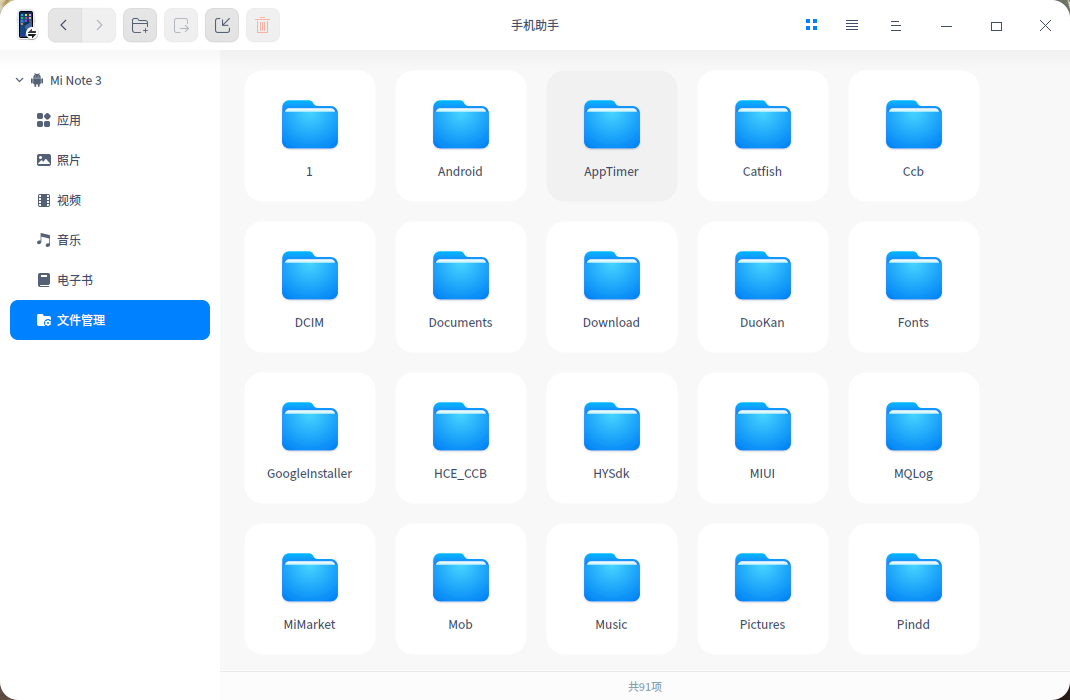Open the hamburger main menu

click(x=896, y=26)
